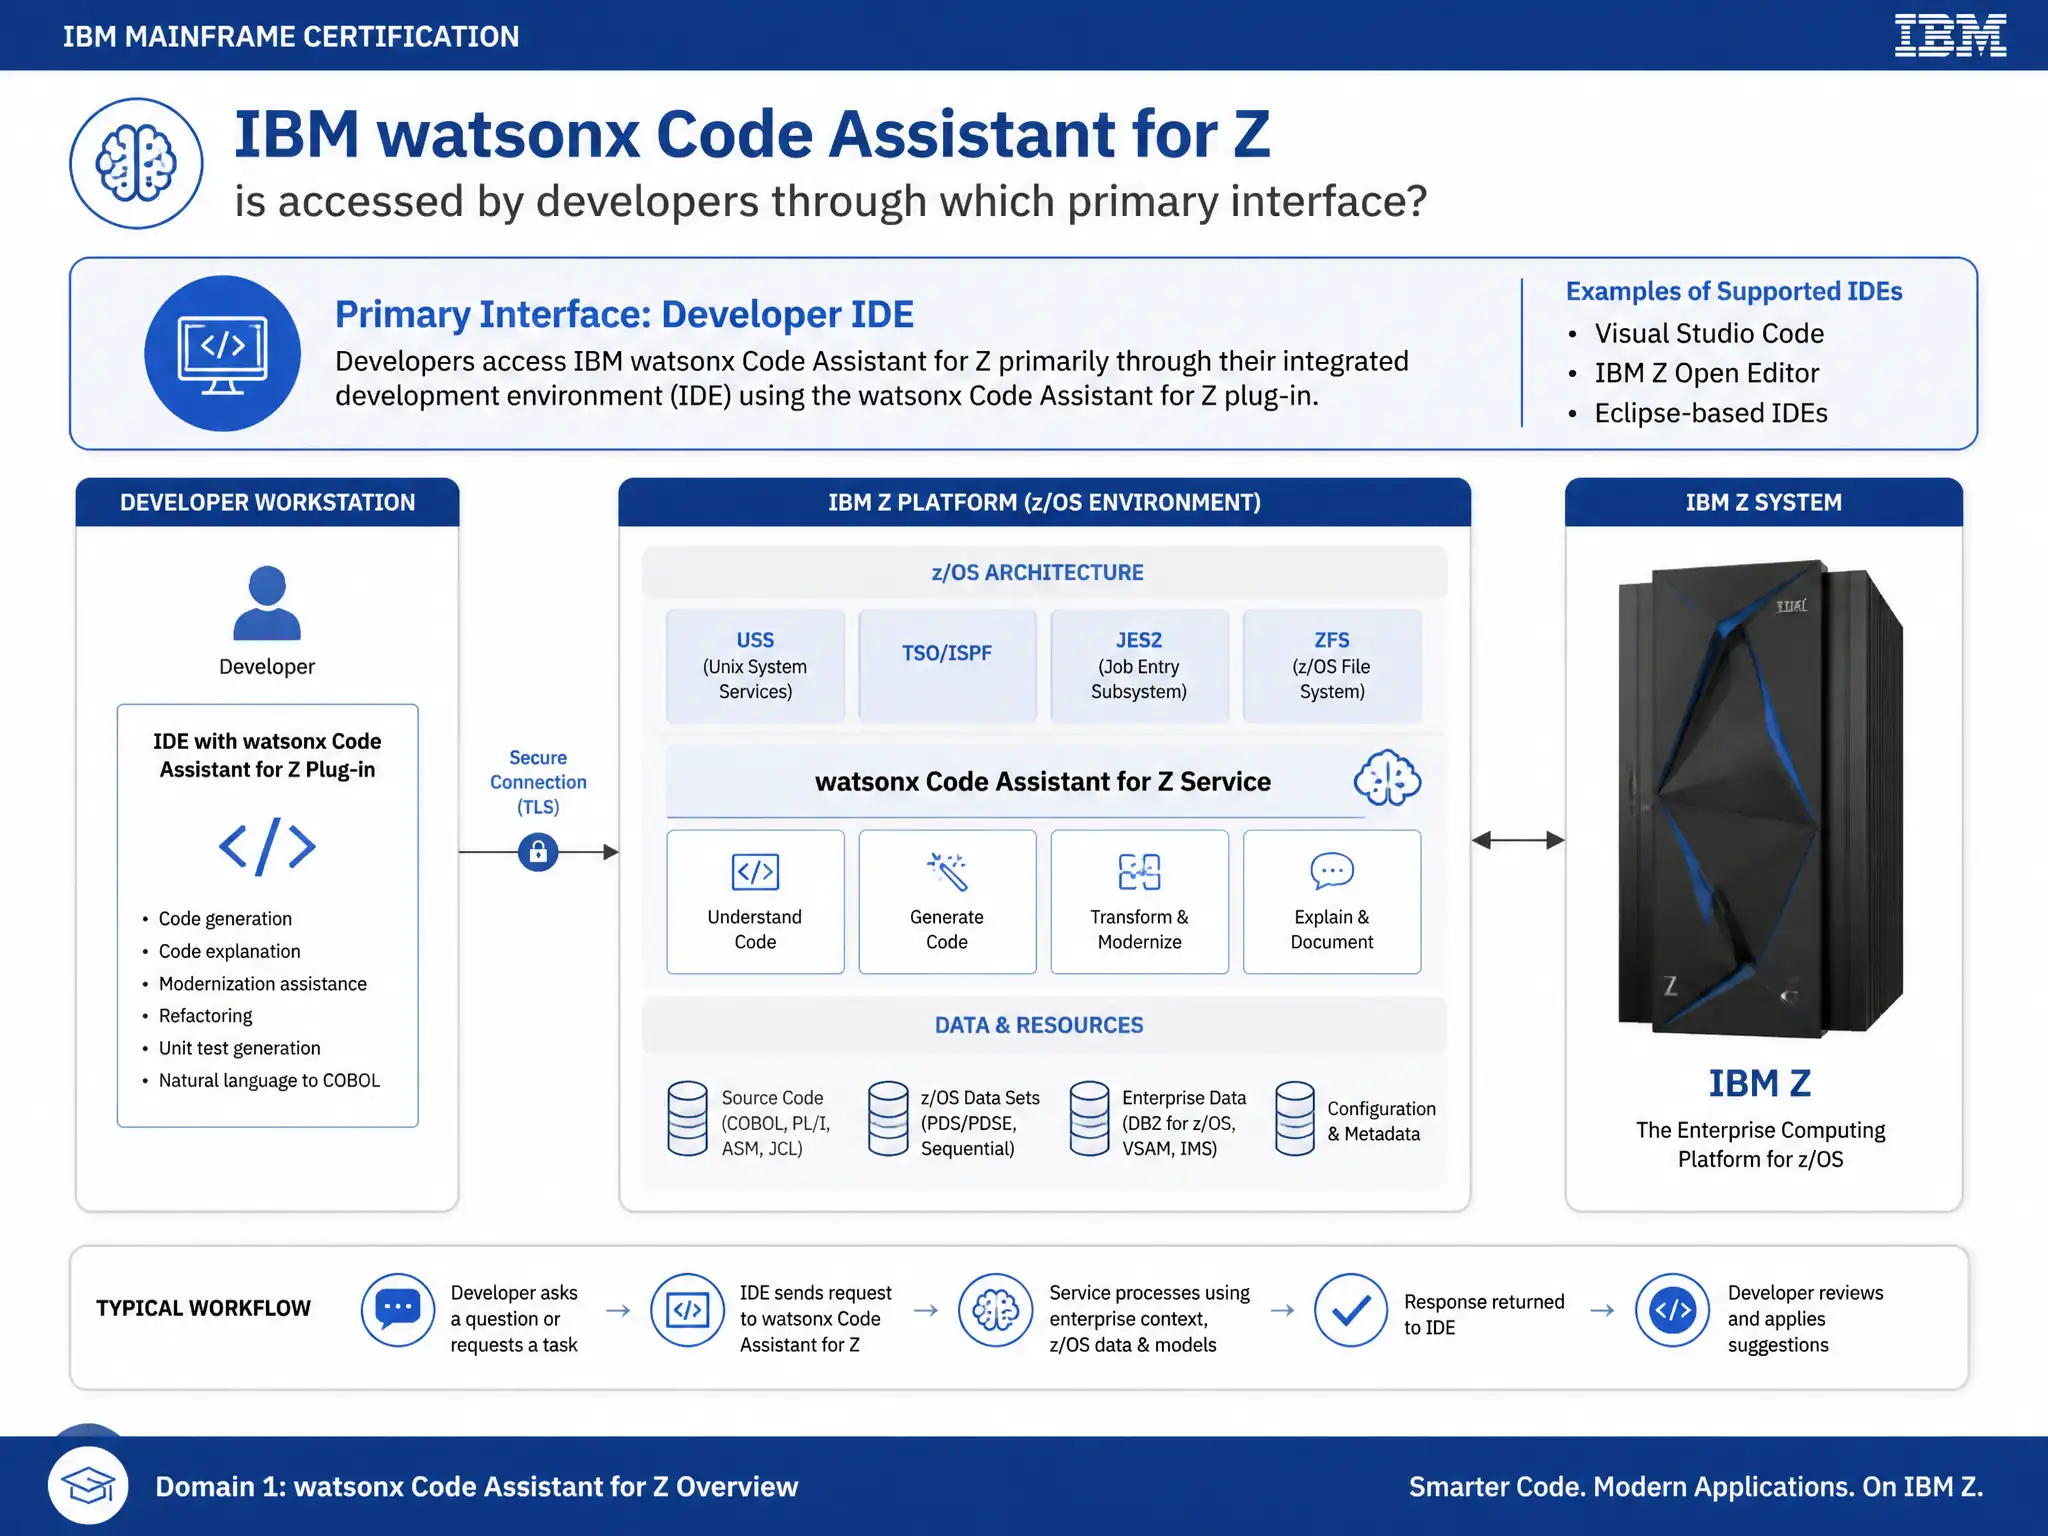Click "IDE with watsonx Code Assistant for Z Plug-in" title
The image size is (2048, 1536).
(x=267, y=755)
